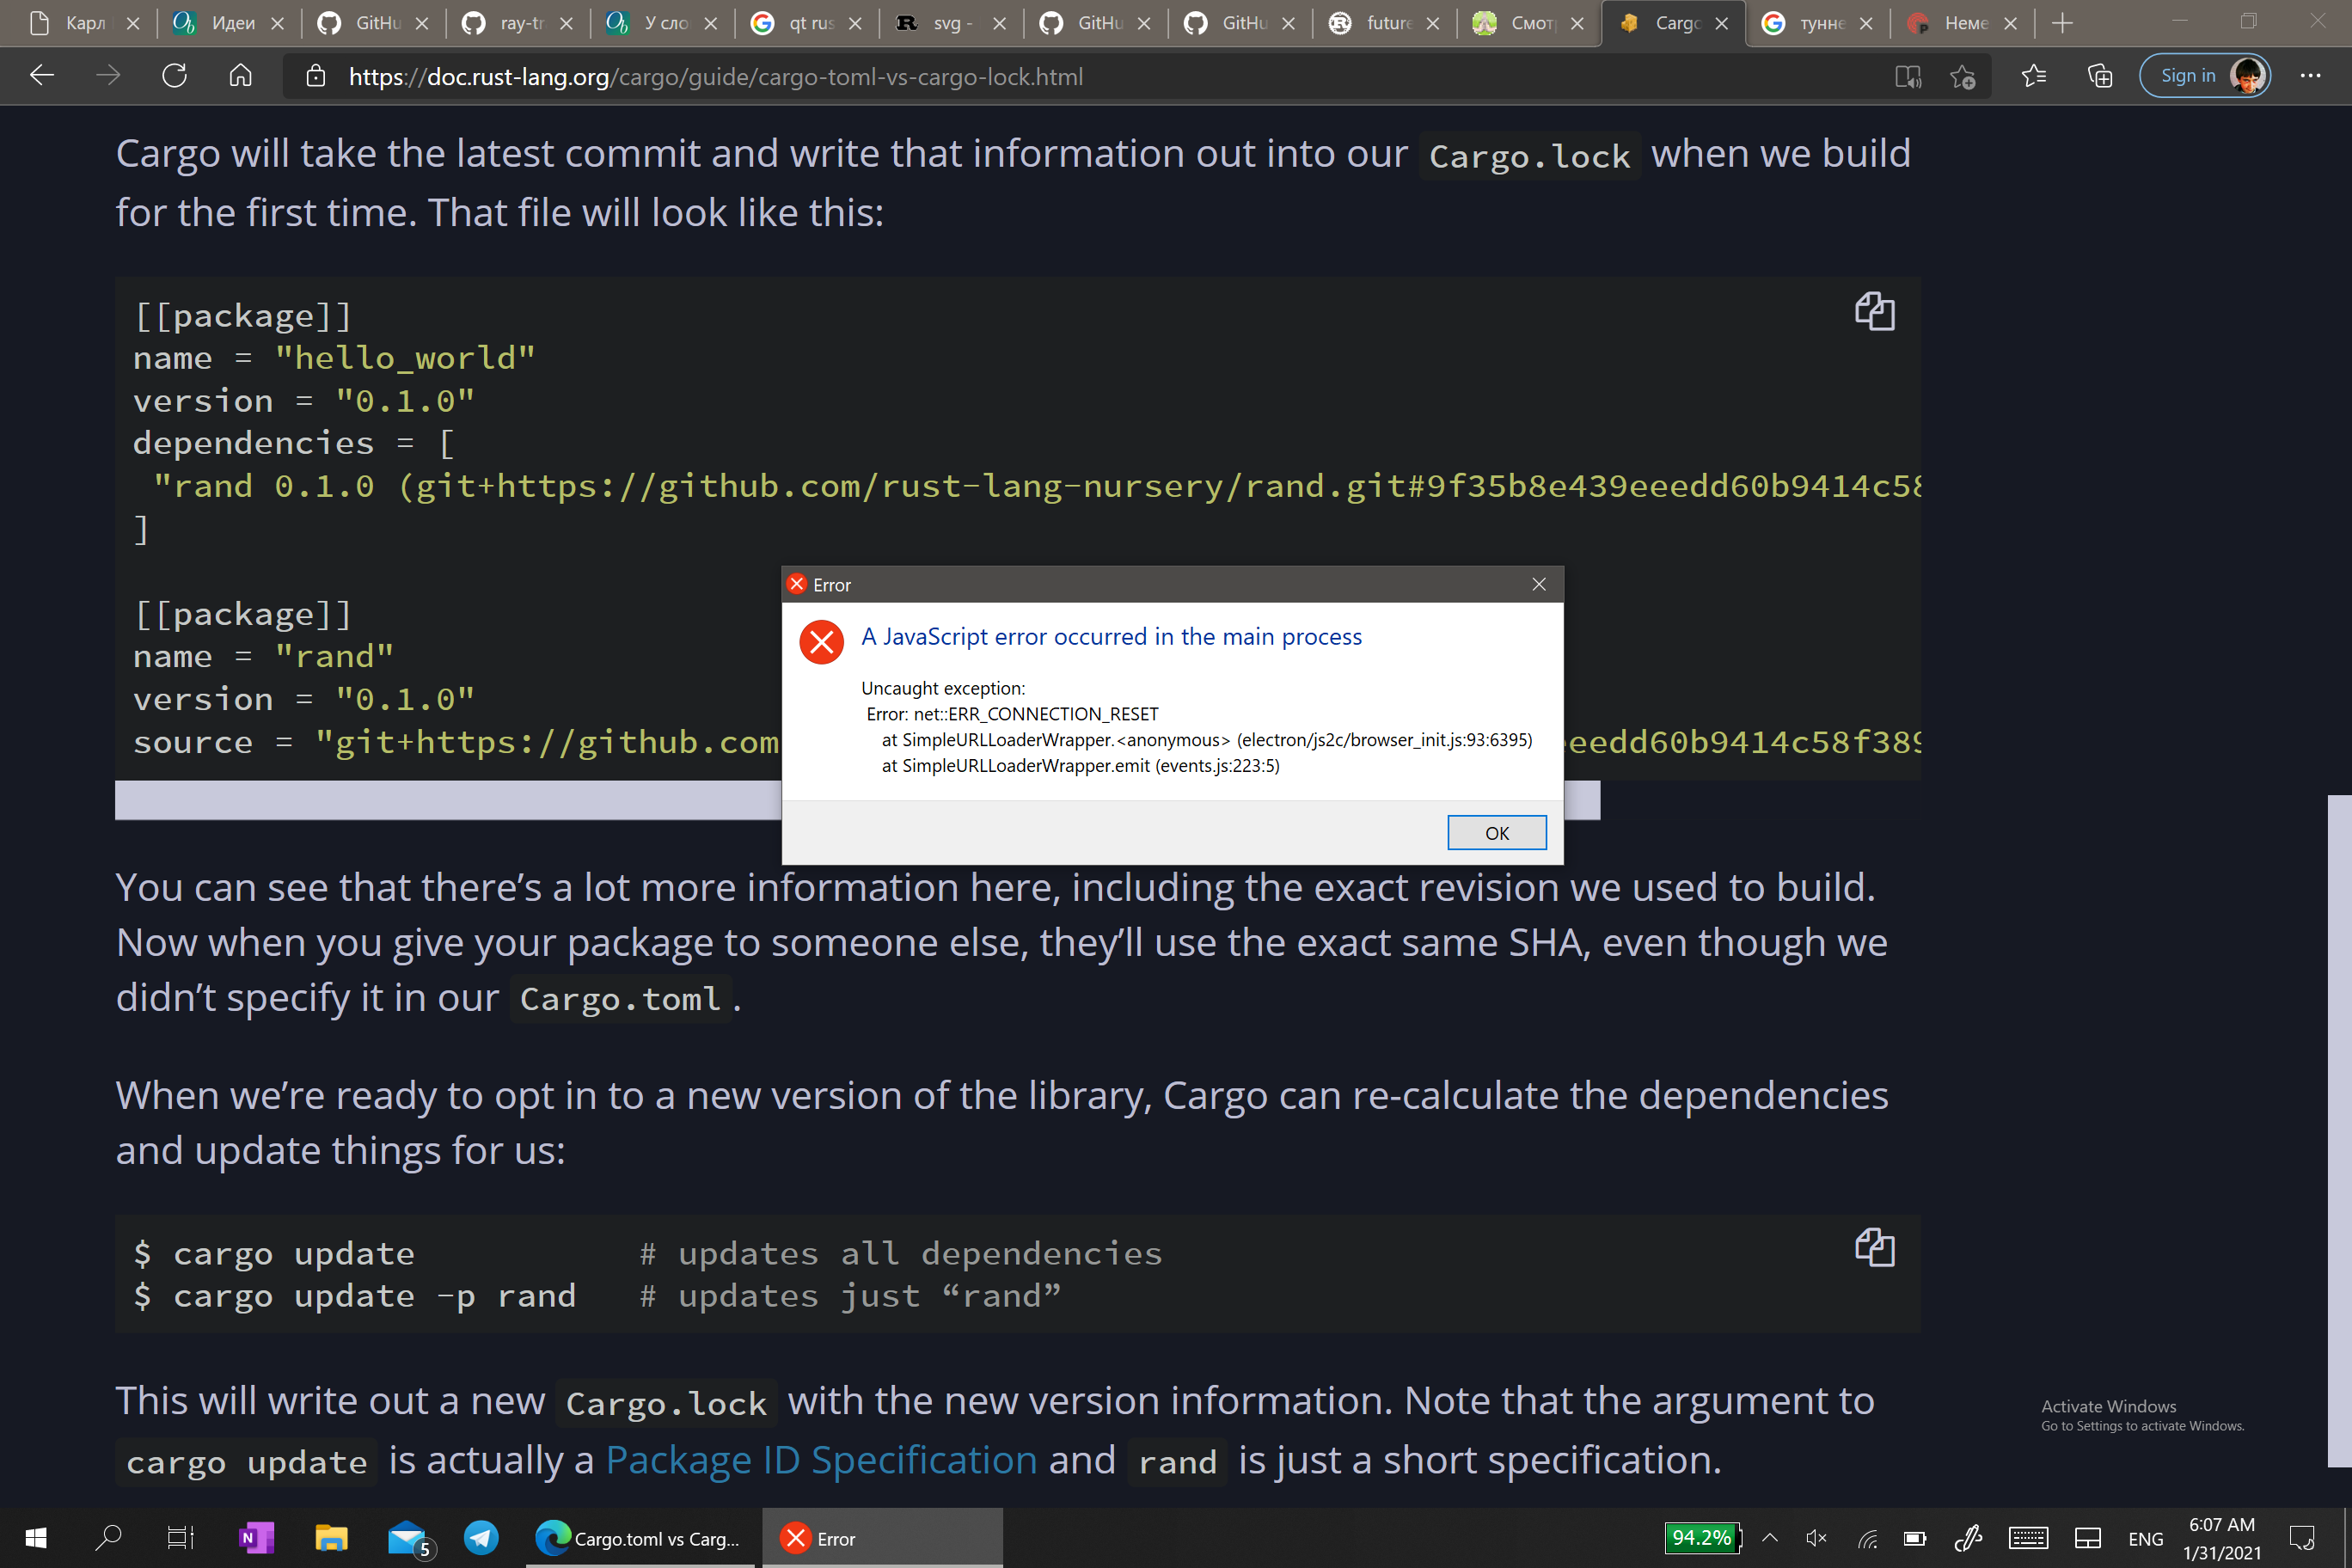2352x1568 pixels.
Task: Select the Error window in the taskbar
Action: [882, 1538]
